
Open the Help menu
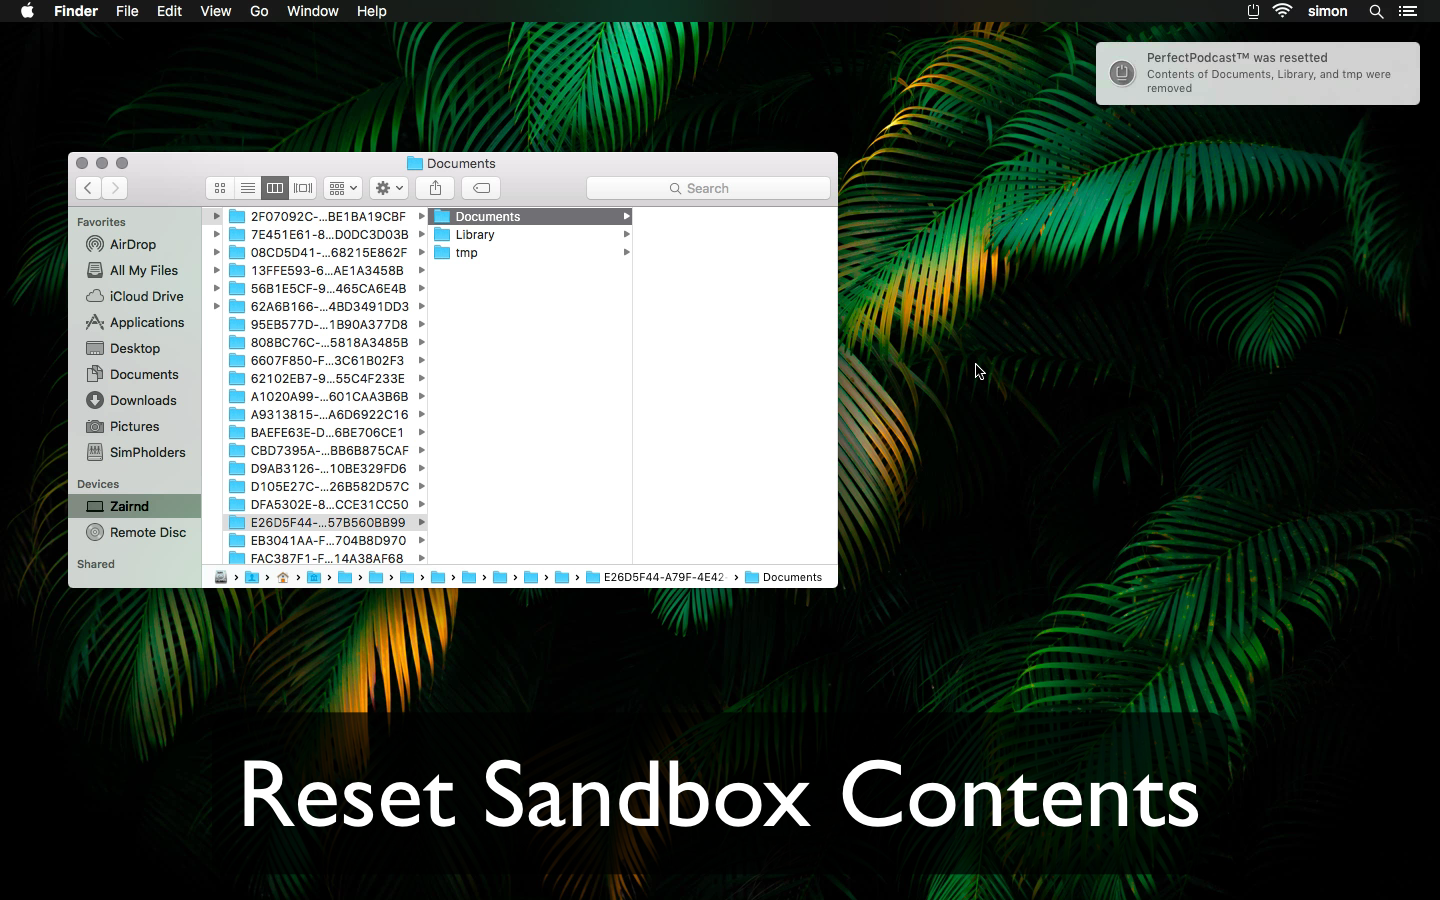(x=371, y=11)
